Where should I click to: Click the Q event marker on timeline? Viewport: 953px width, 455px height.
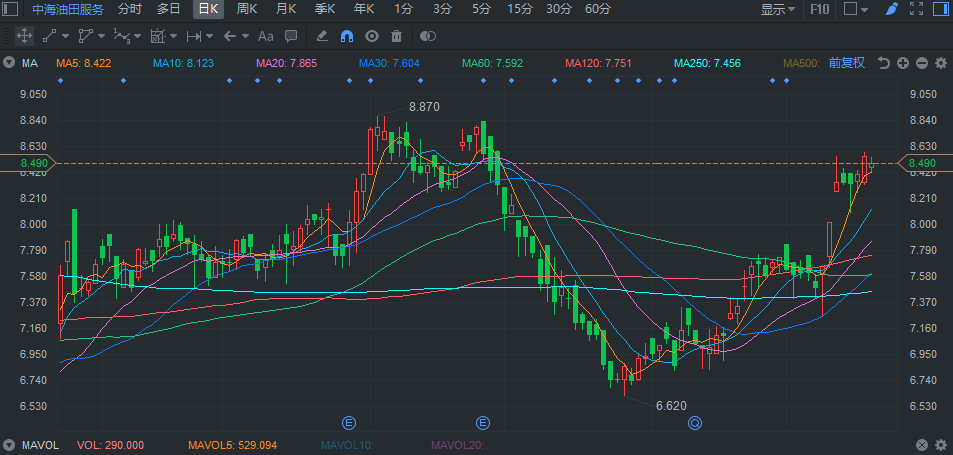[695, 422]
